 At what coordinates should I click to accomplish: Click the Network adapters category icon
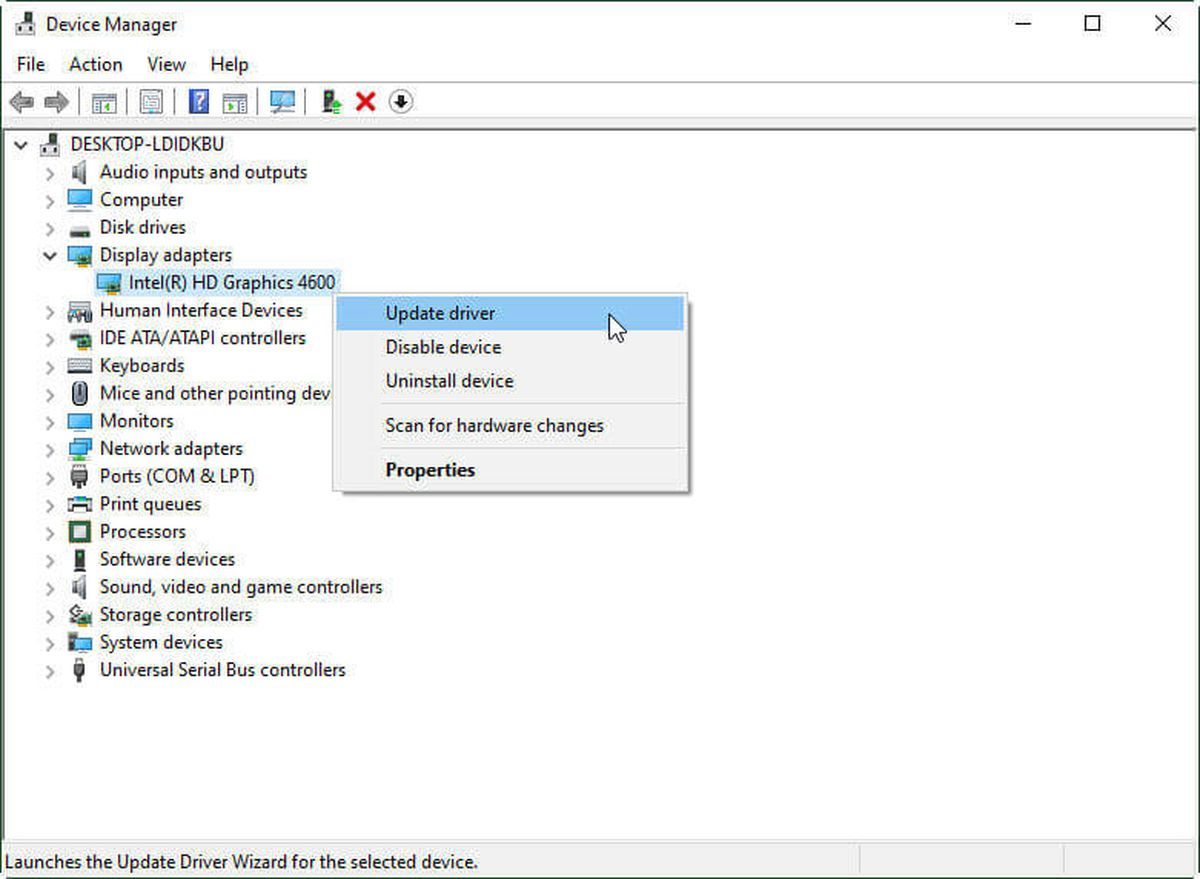tap(79, 449)
